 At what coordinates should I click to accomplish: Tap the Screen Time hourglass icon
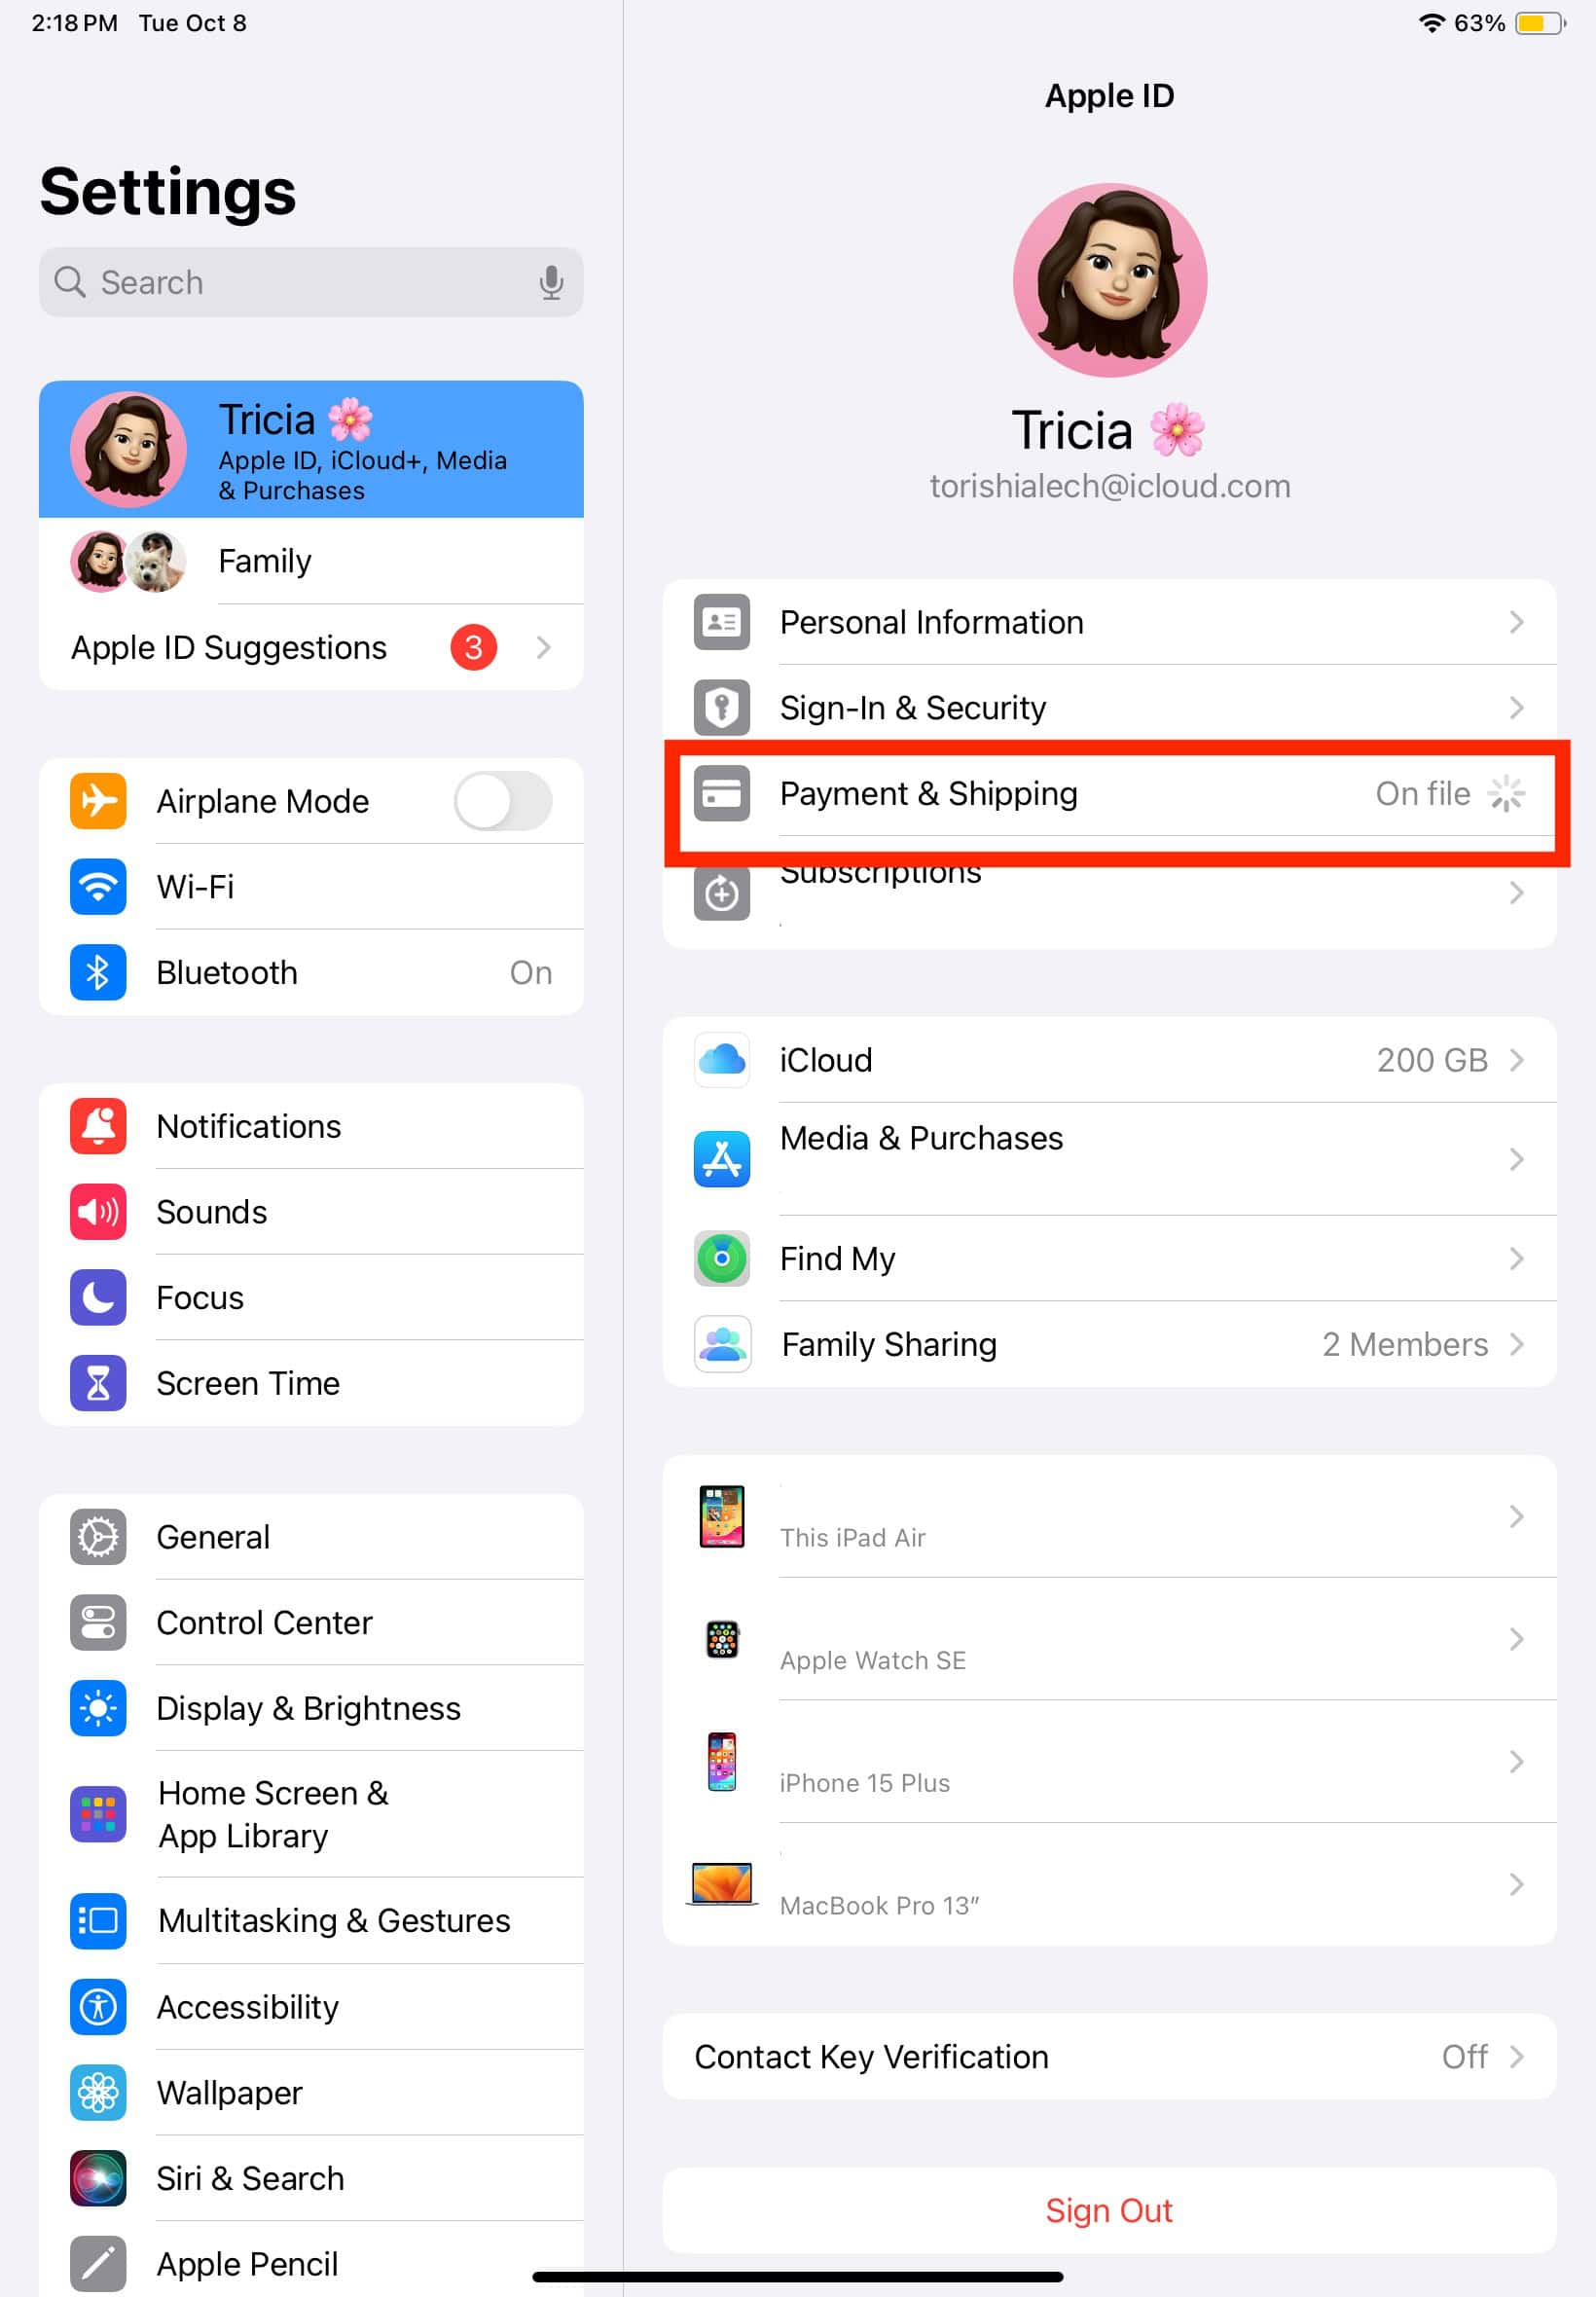(98, 1384)
